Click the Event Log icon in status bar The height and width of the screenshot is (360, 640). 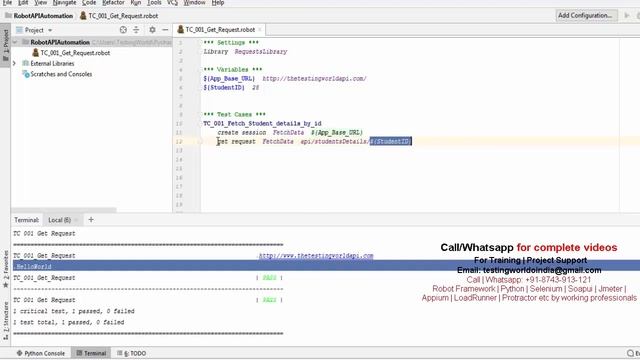pyautogui.click(x=631, y=353)
